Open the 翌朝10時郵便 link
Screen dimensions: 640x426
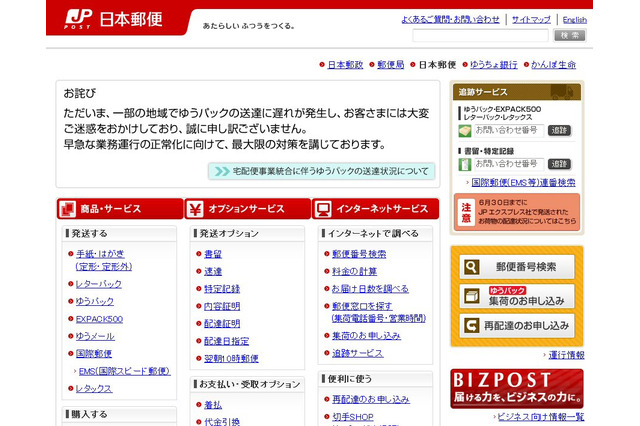coord(231,359)
